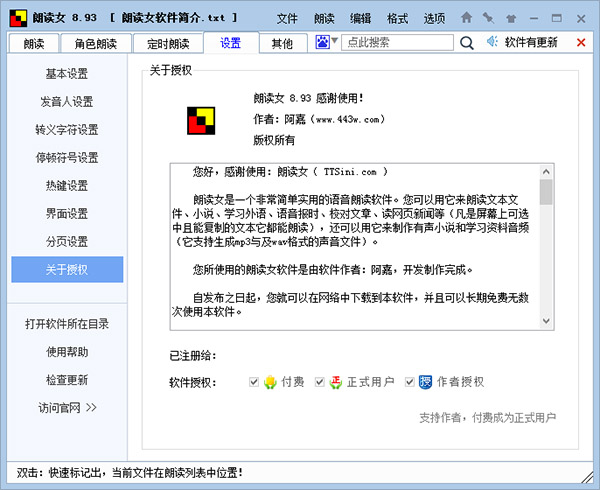The width and height of the screenshot is (600, 490).
Task: Toggle the 作者授权 checkbox
Action: tap(405, 382)
